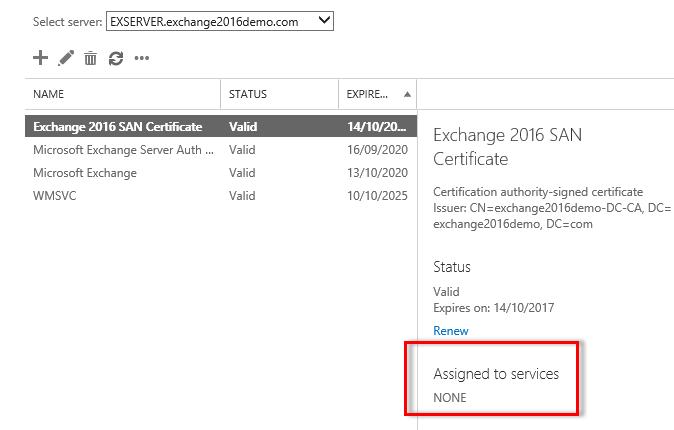This screenshot has width=674, height=430.
Task: Click the Refresh icon
Action: tap(116, 58)
